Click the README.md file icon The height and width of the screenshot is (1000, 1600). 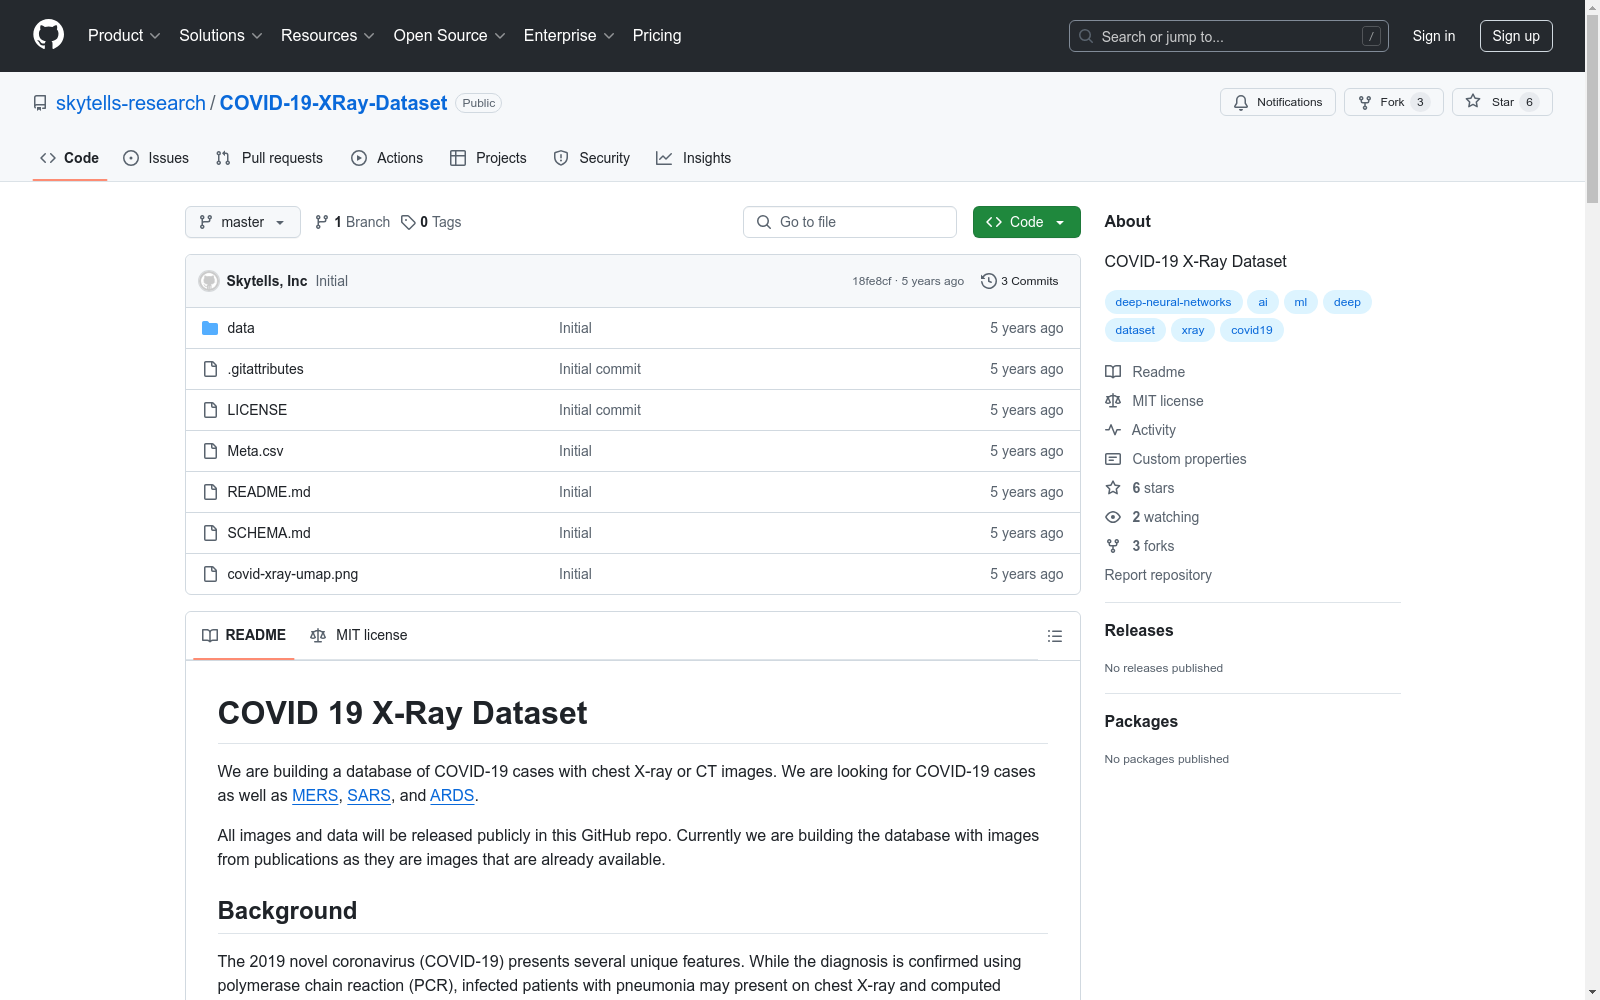(210, 492)
